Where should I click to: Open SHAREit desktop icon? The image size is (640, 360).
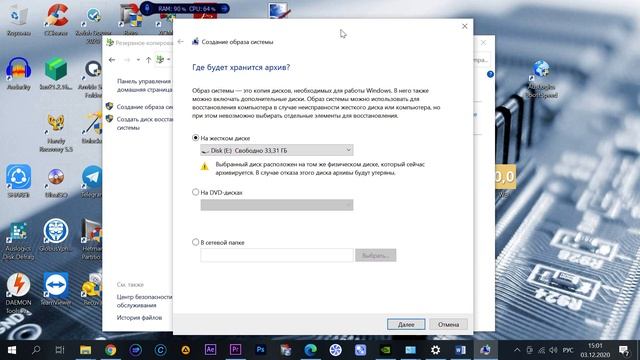18,182
